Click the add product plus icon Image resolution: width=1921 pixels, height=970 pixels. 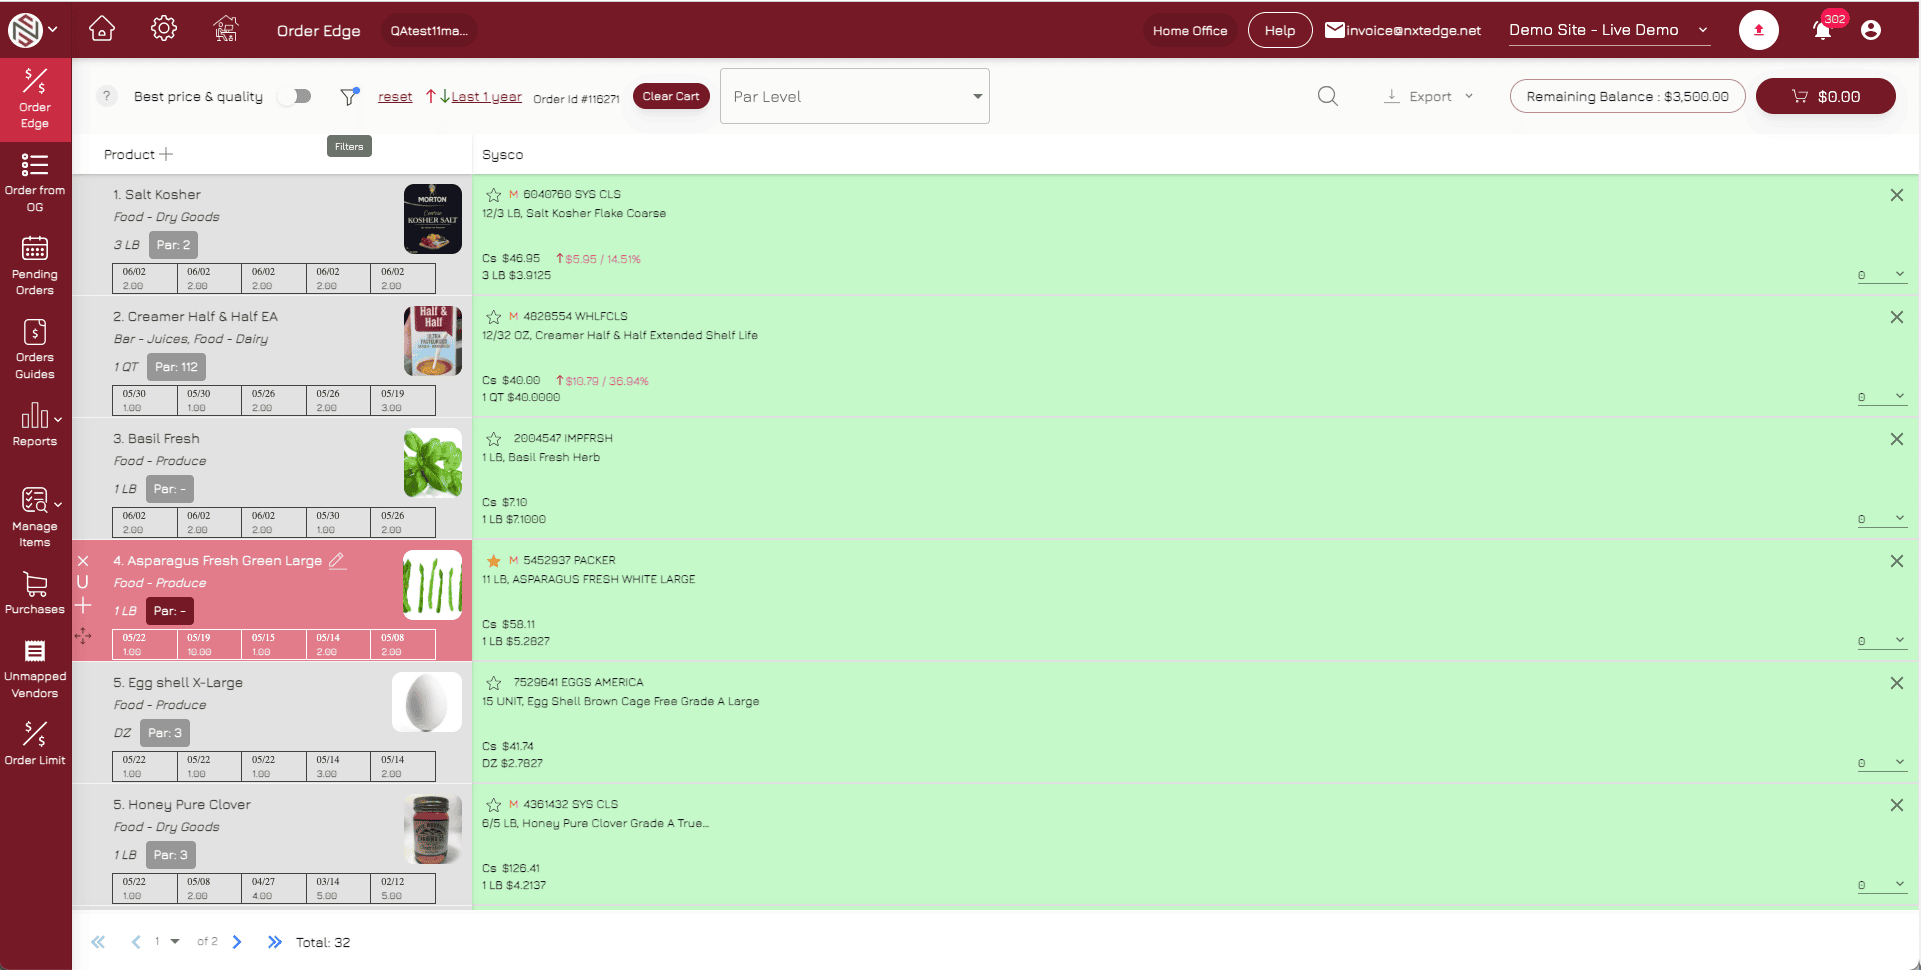(x=166, y=154)
